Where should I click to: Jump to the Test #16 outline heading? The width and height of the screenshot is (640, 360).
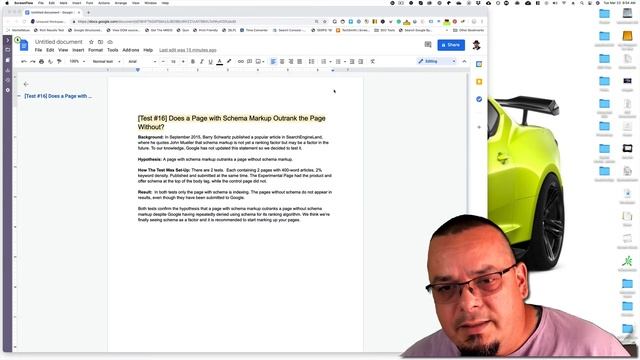coord(58,96)
